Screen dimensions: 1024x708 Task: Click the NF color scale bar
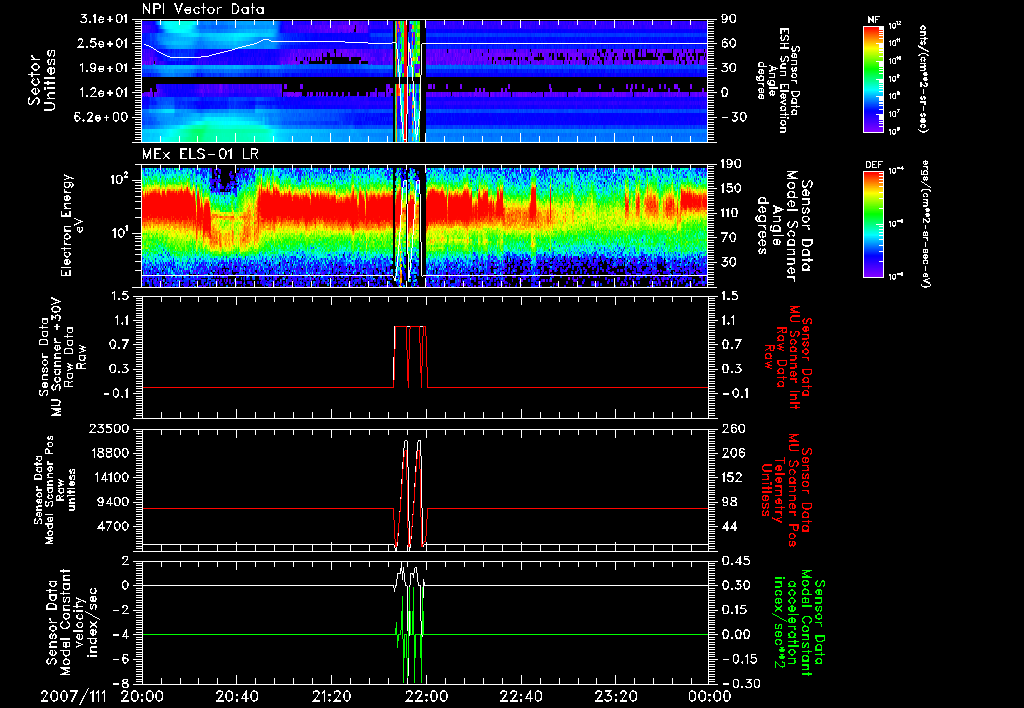coord(874,78)
